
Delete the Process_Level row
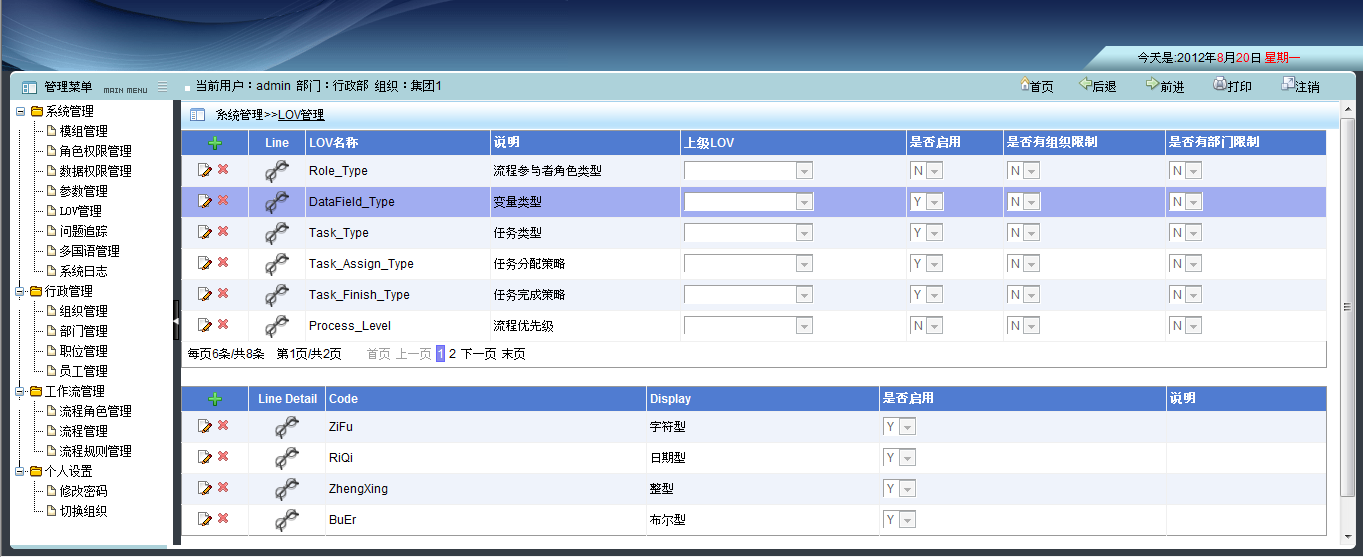point(223,325)
